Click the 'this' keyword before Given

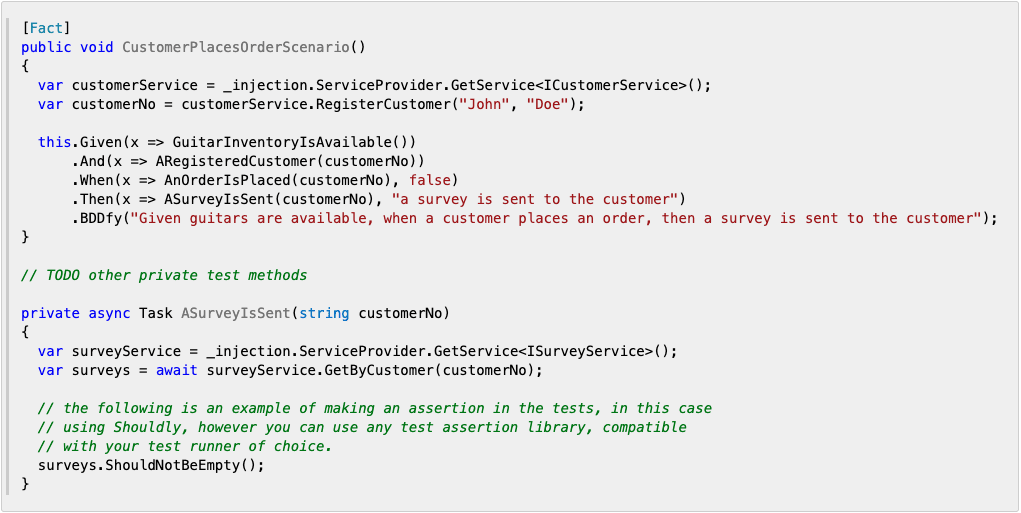tap(54, 142)
